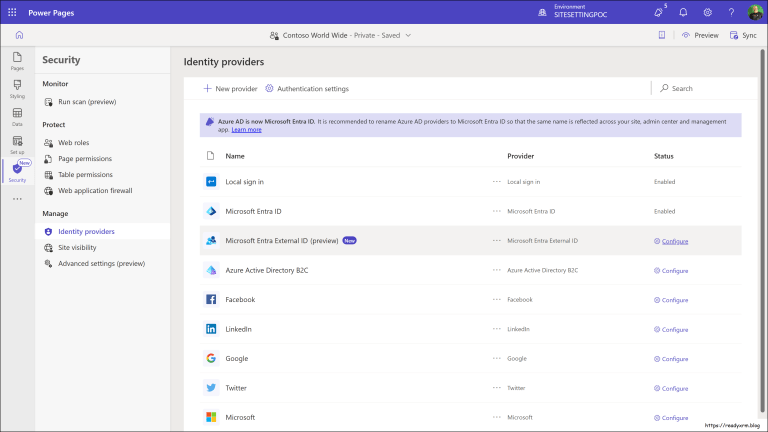The height and width of the screenshot is (432, 768).
Task: Go to the Home icon
Action: (19, 35)
